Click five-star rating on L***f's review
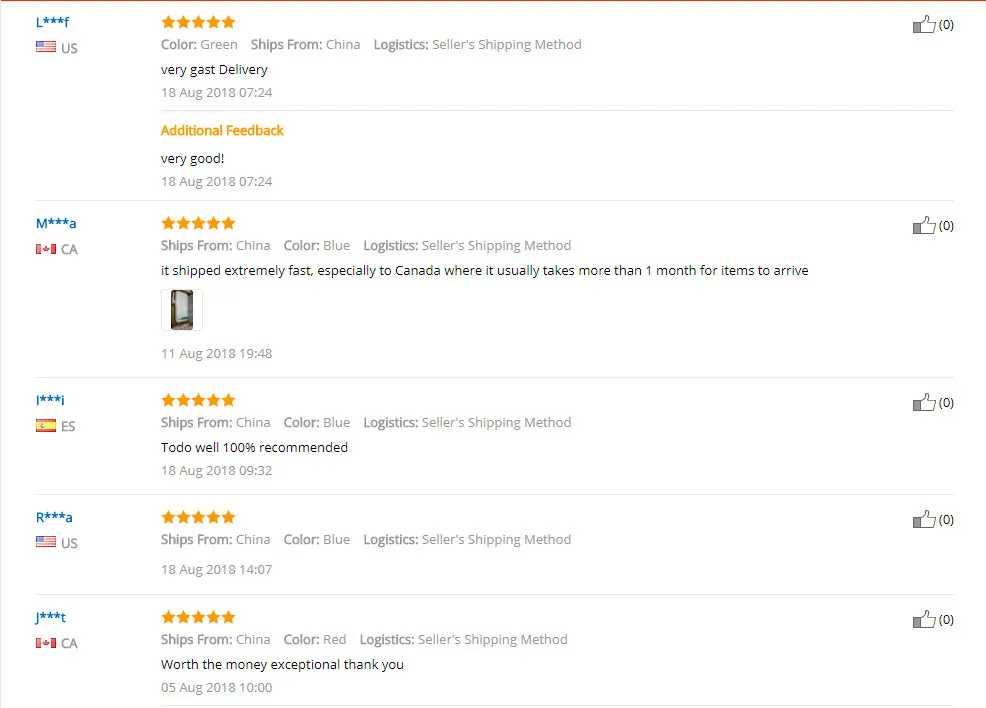 198,23
